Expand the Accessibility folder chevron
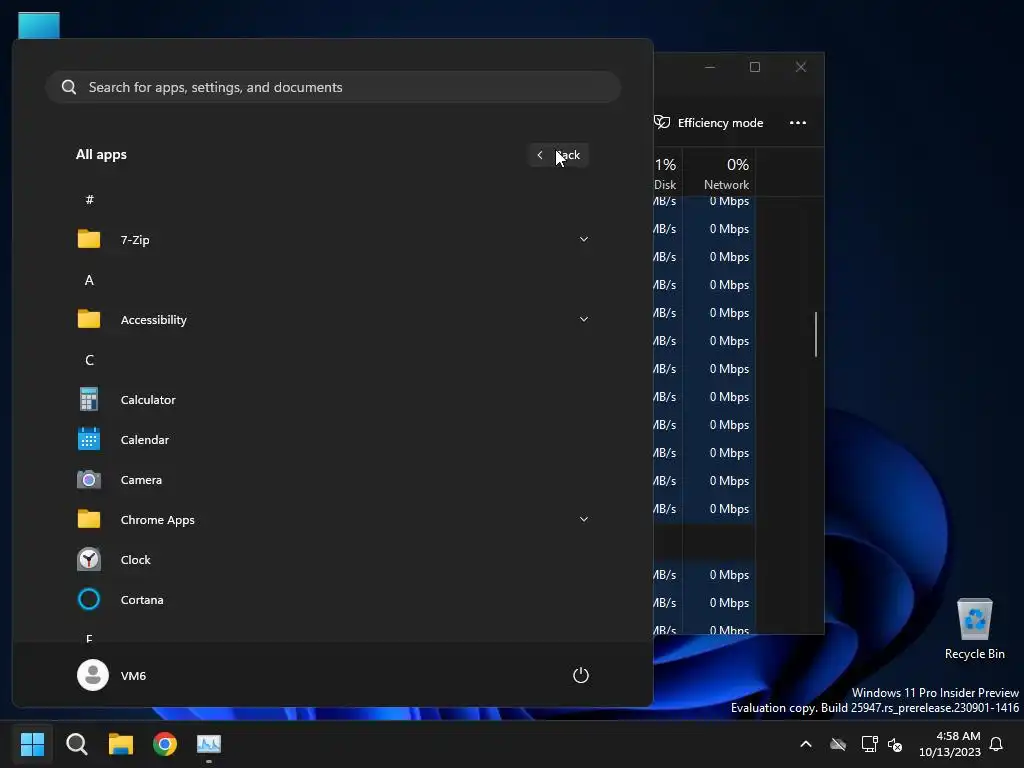Screen dimensions: 1024x768 pos(584,319)
